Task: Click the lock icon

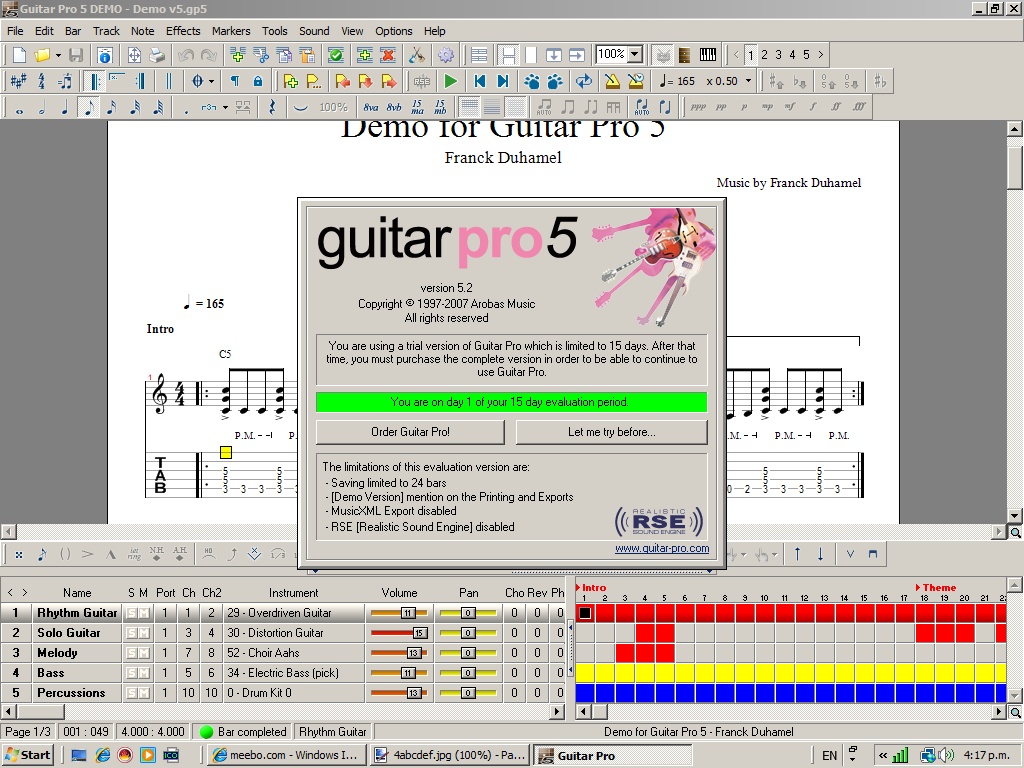Action: pos(257,82)
